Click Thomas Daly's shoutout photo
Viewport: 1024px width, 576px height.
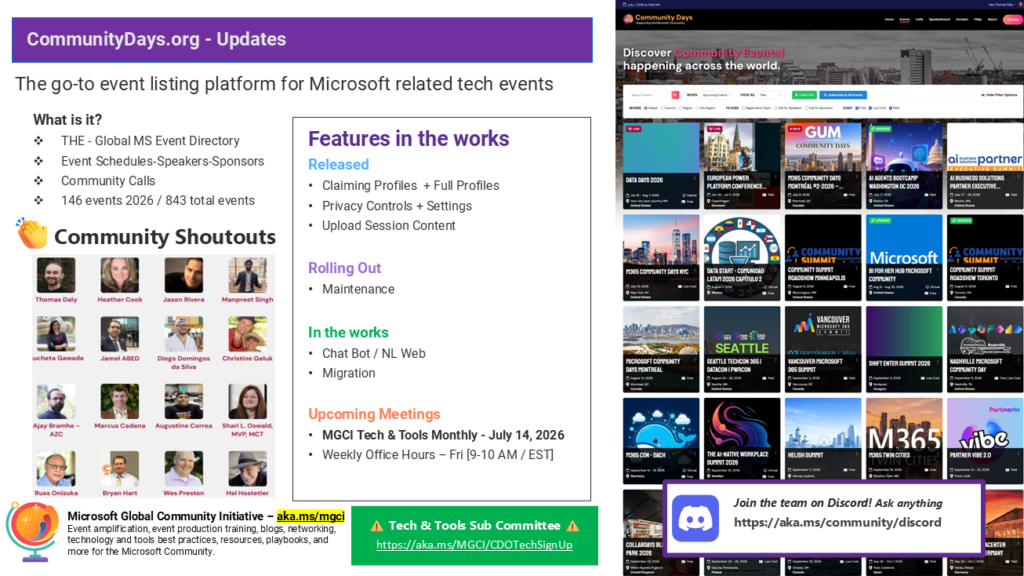click(x=56, y=275)
